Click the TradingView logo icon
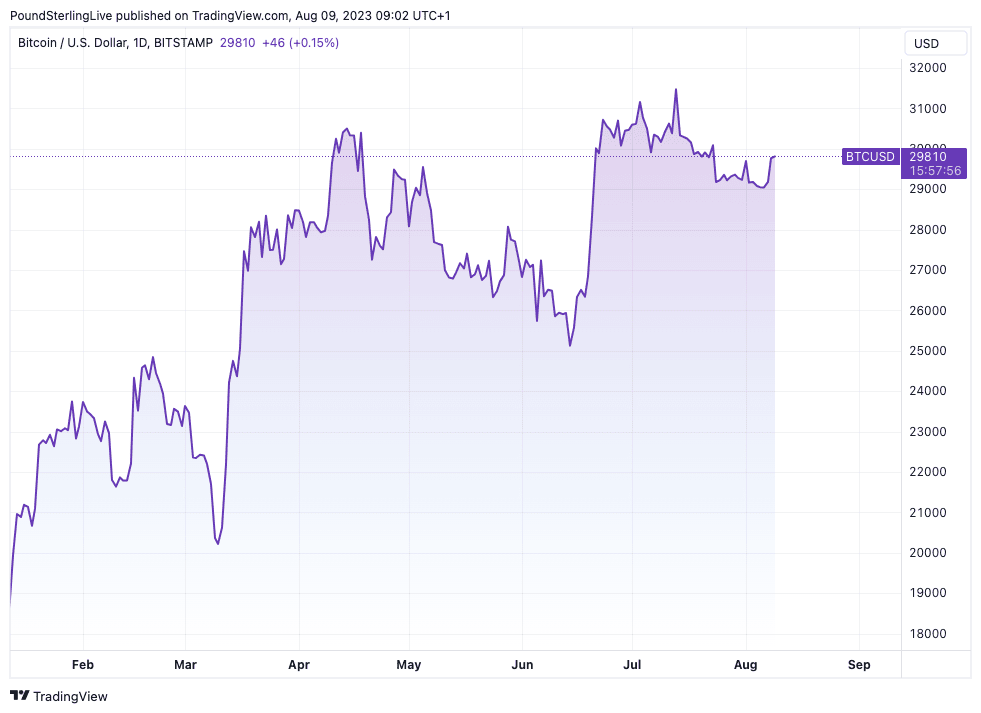This screenshot has height=713, width=981. 20,696
